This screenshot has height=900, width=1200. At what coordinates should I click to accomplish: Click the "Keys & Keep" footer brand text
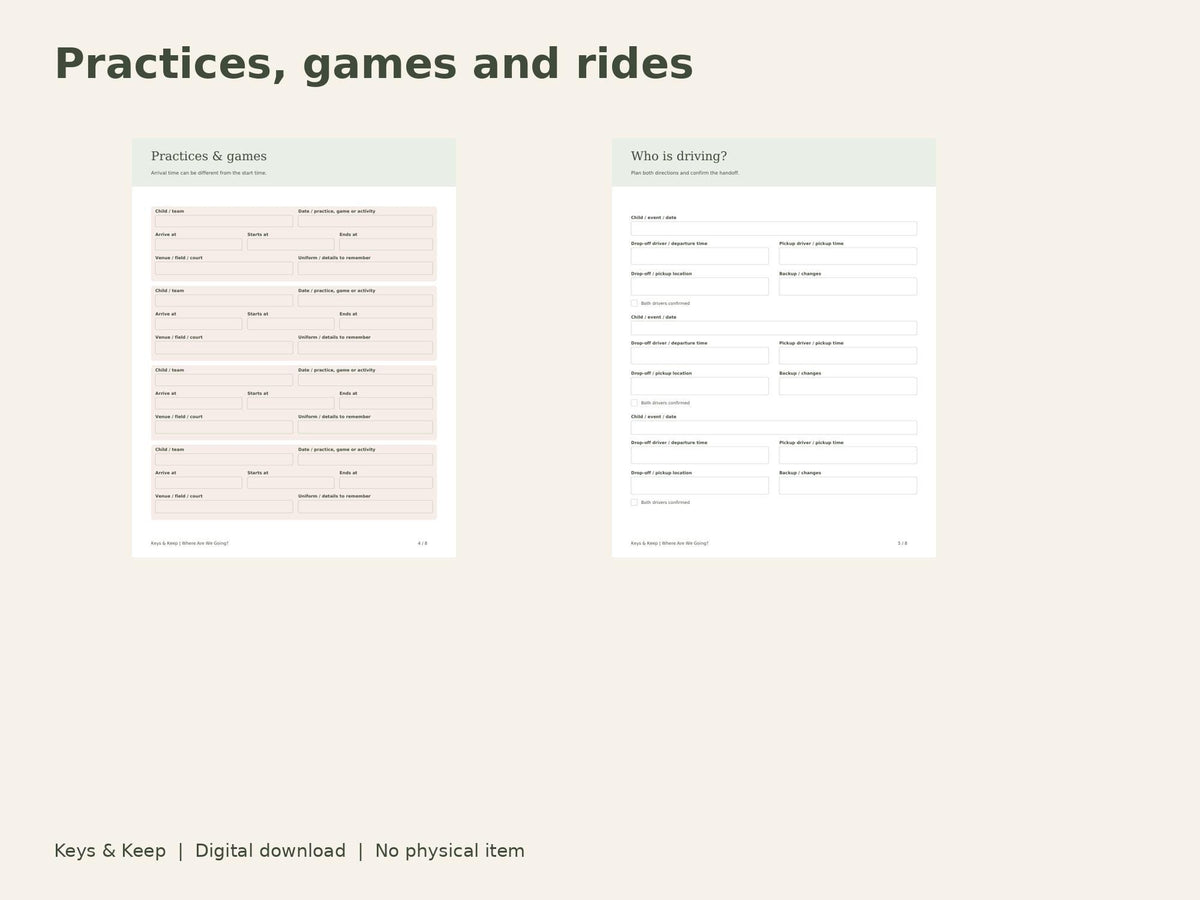[110, 851]
